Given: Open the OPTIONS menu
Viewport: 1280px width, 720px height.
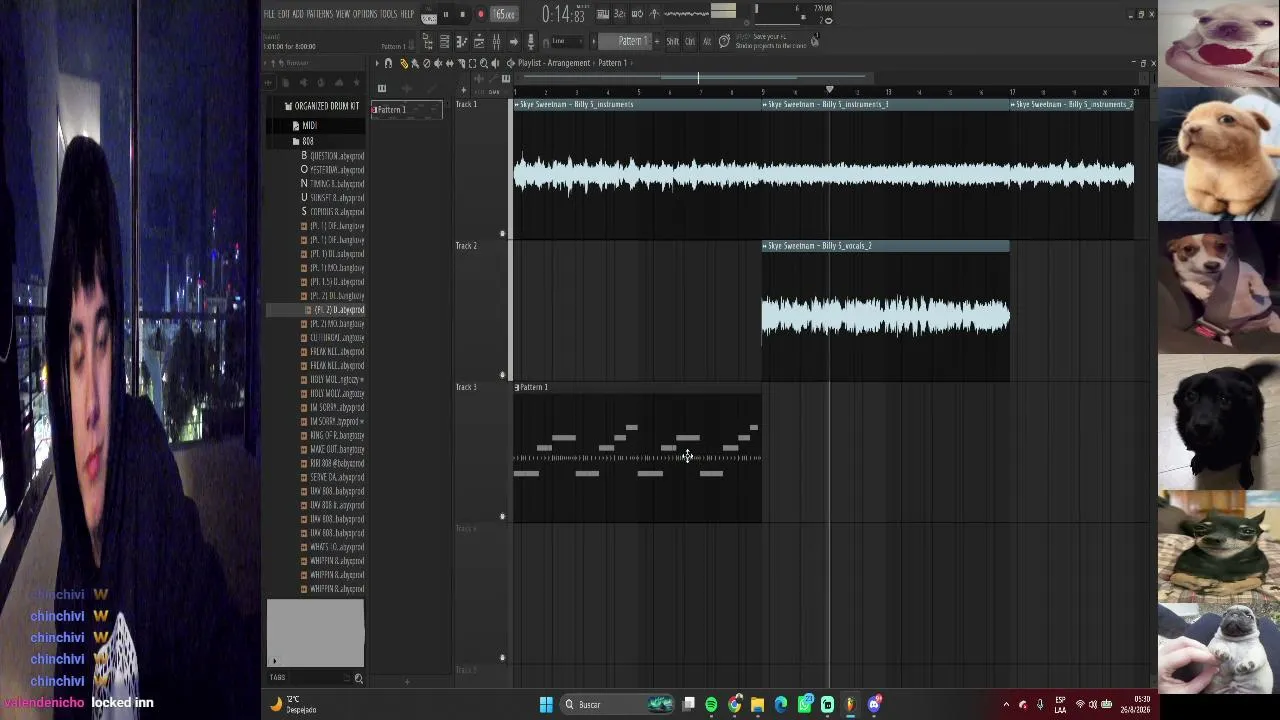Looking at the screenshot, I should tap(365, 14).
